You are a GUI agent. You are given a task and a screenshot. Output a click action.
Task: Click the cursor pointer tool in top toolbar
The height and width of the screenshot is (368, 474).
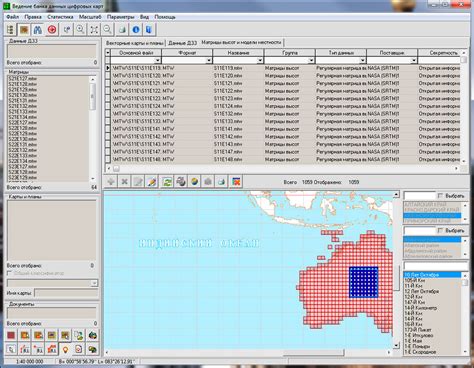click(67, 30)
